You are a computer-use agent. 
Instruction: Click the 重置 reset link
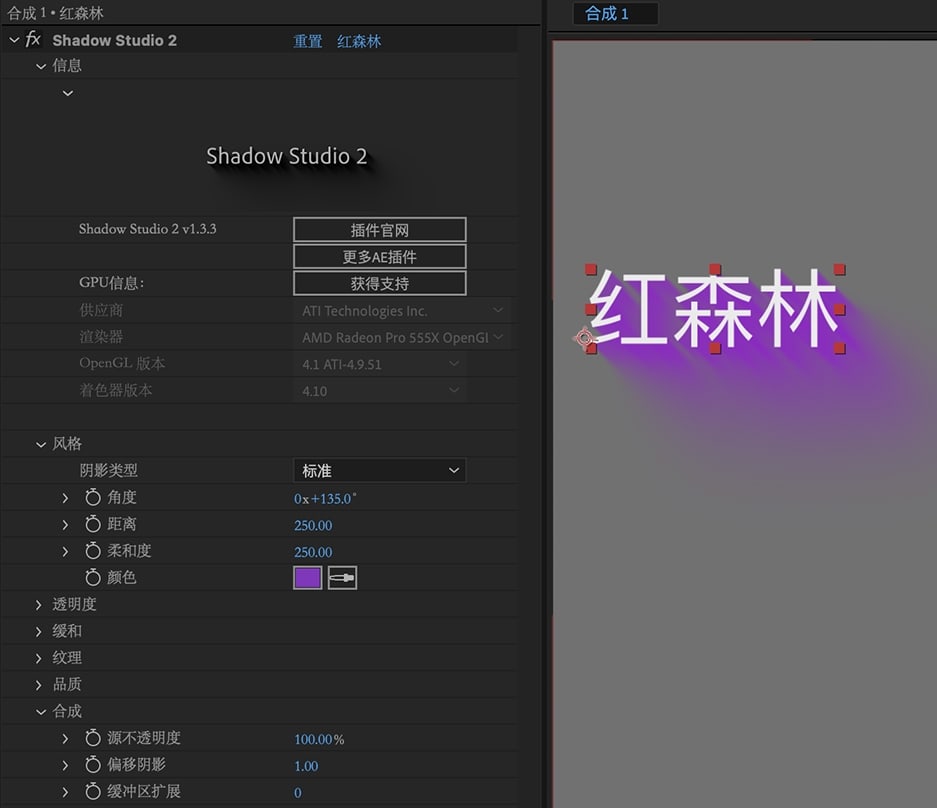[x=307, y=41]
